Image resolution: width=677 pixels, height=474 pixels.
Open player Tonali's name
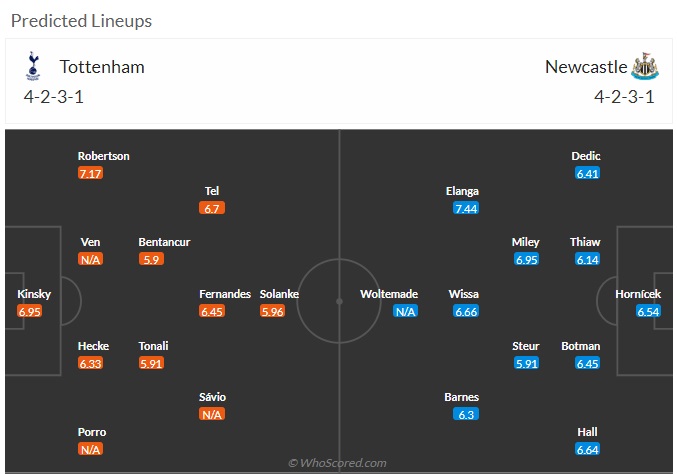coord(153,346)
